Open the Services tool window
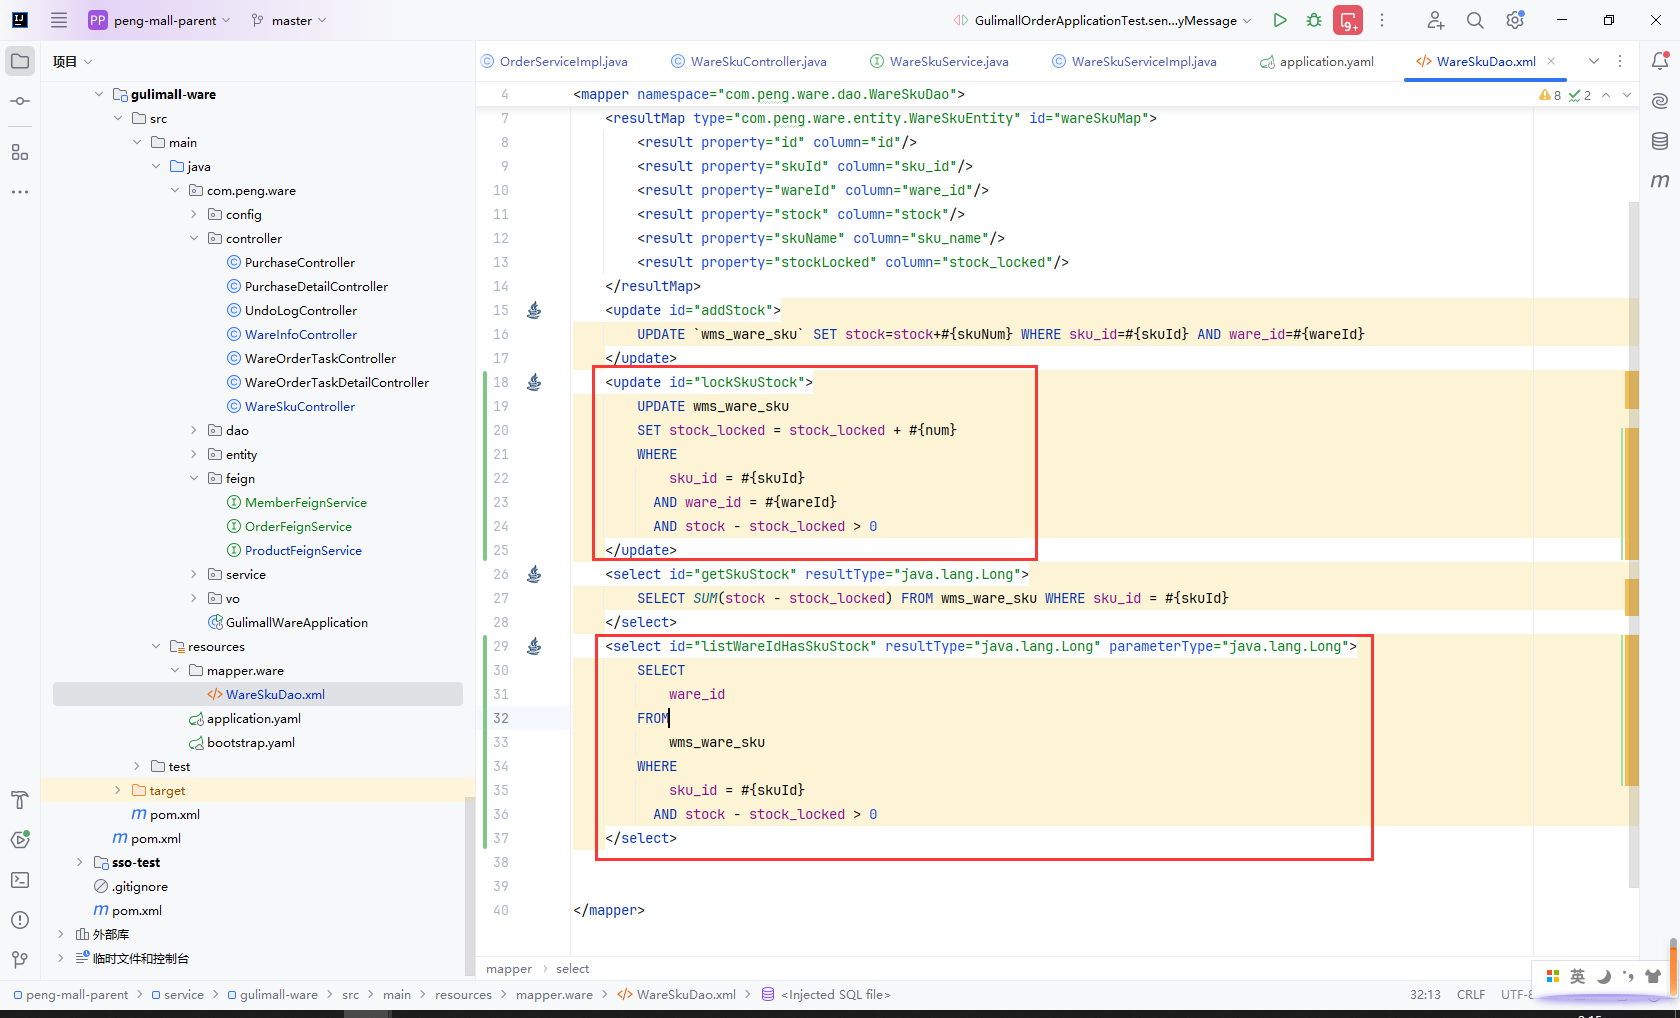This screenshot has height=1018, width=1680. (x=20, y=840)
